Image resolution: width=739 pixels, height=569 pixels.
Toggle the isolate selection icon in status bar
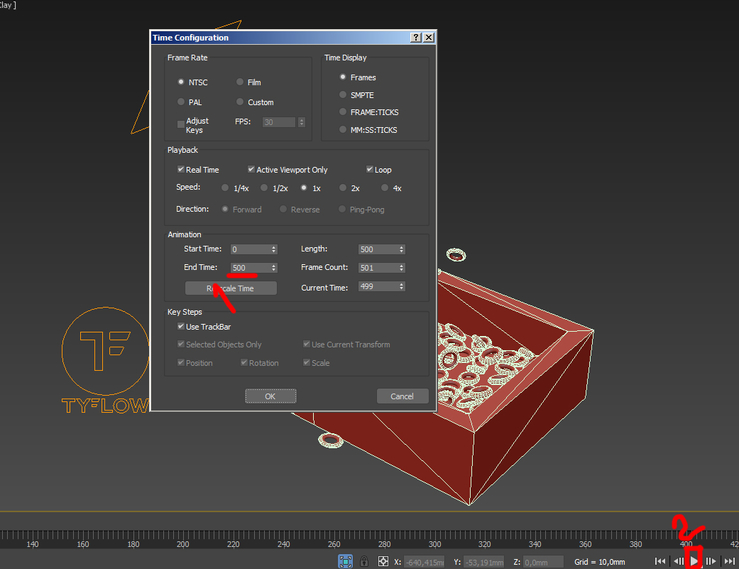(x=345, y=561)
